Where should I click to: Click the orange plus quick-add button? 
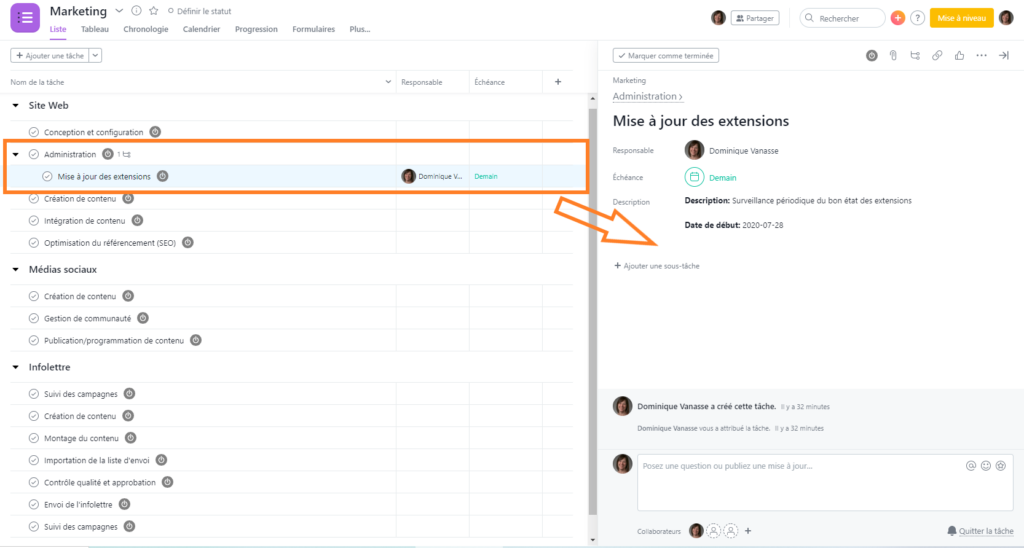897,18
